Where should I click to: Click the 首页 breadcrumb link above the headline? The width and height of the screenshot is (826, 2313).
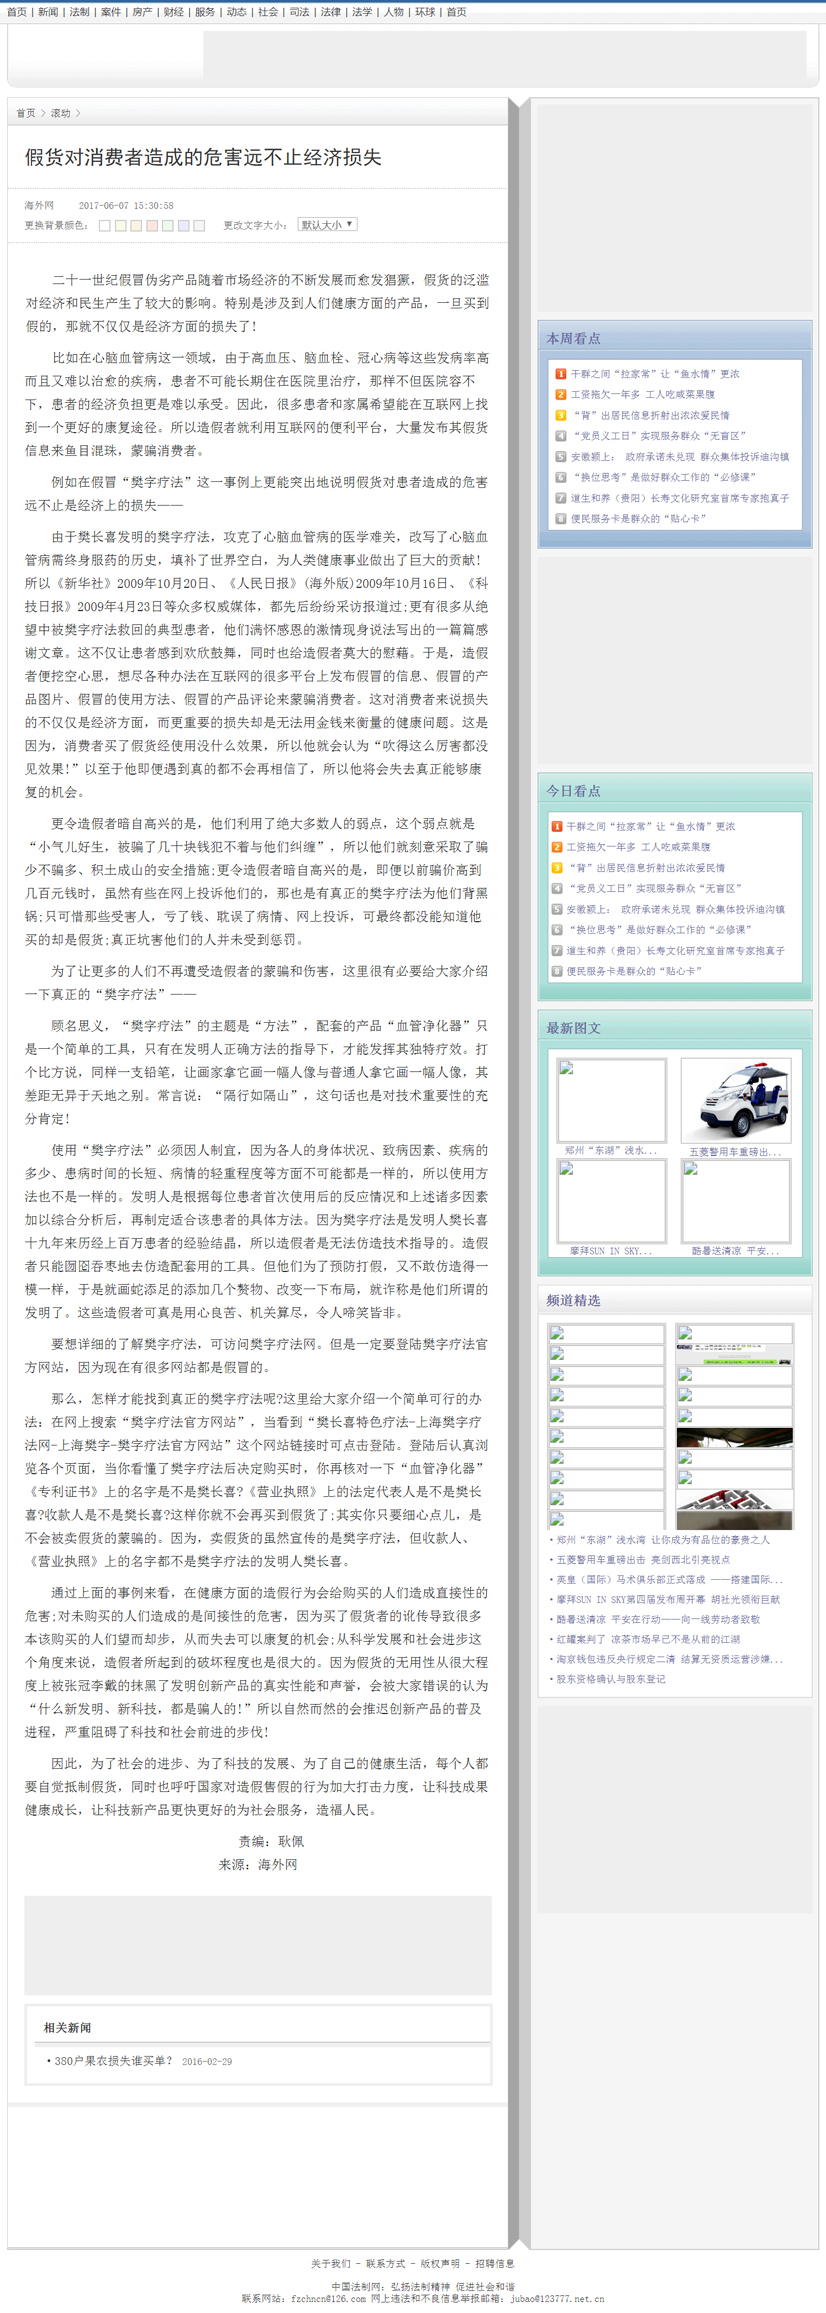pyautogui.click(x=26, y=113)
